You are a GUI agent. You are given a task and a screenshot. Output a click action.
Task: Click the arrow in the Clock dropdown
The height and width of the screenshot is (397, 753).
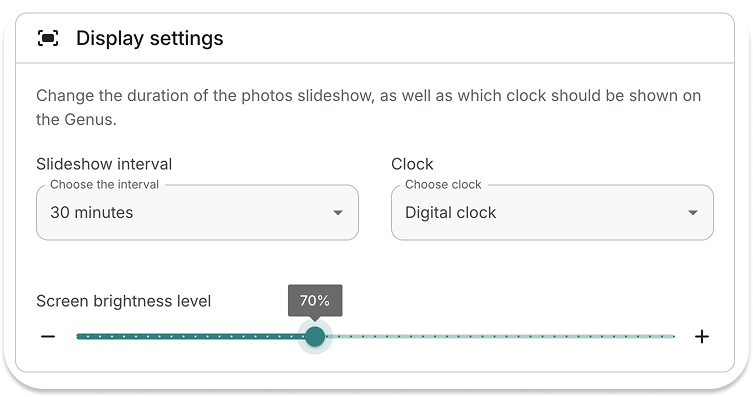point(692,213)
